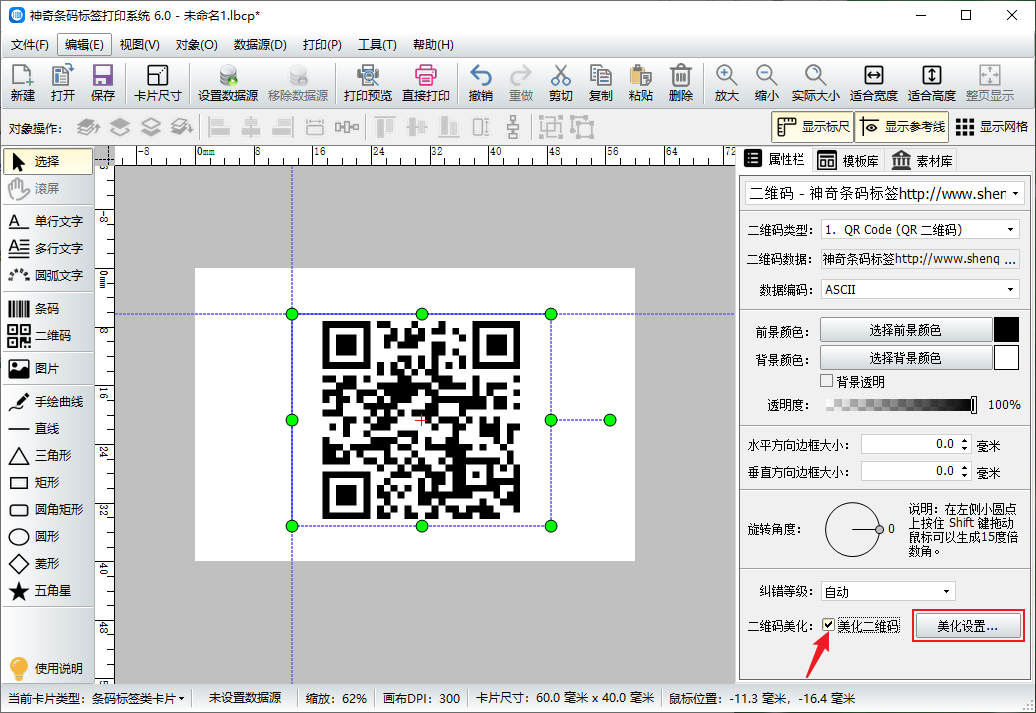The image size is (1036, 713).
Task: Click 设置数据源 data source icon
Action: [x=228, y=83]
